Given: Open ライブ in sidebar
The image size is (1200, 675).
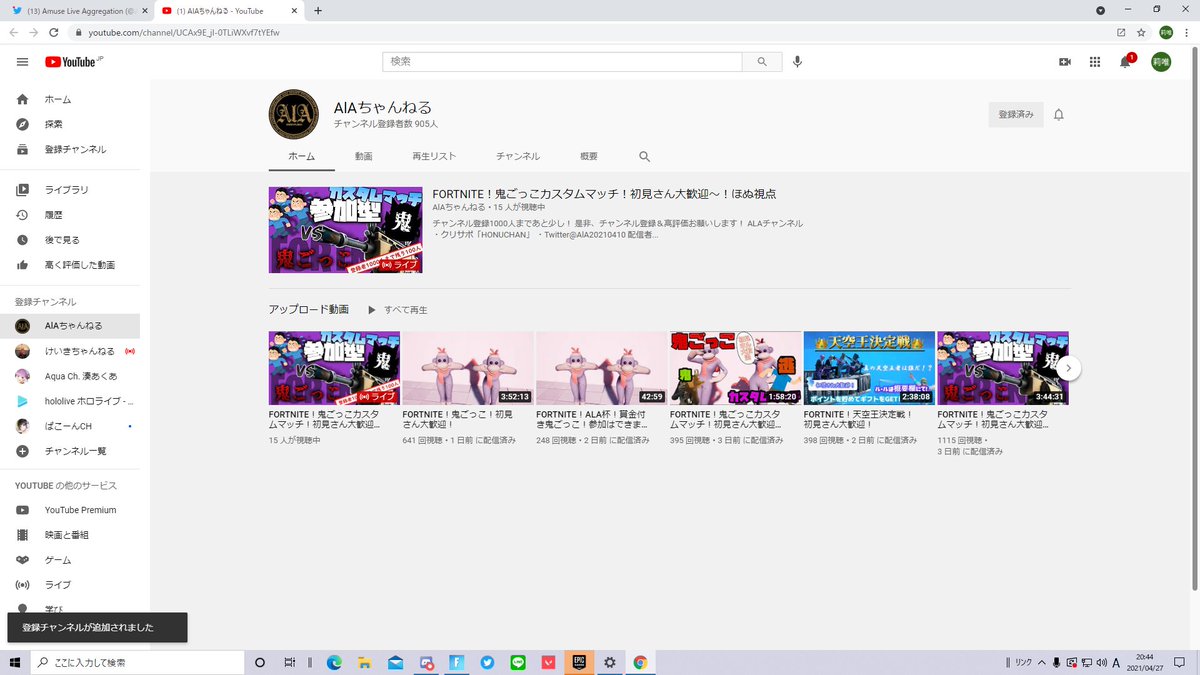Looking at the screenshot, I should 70,585.
